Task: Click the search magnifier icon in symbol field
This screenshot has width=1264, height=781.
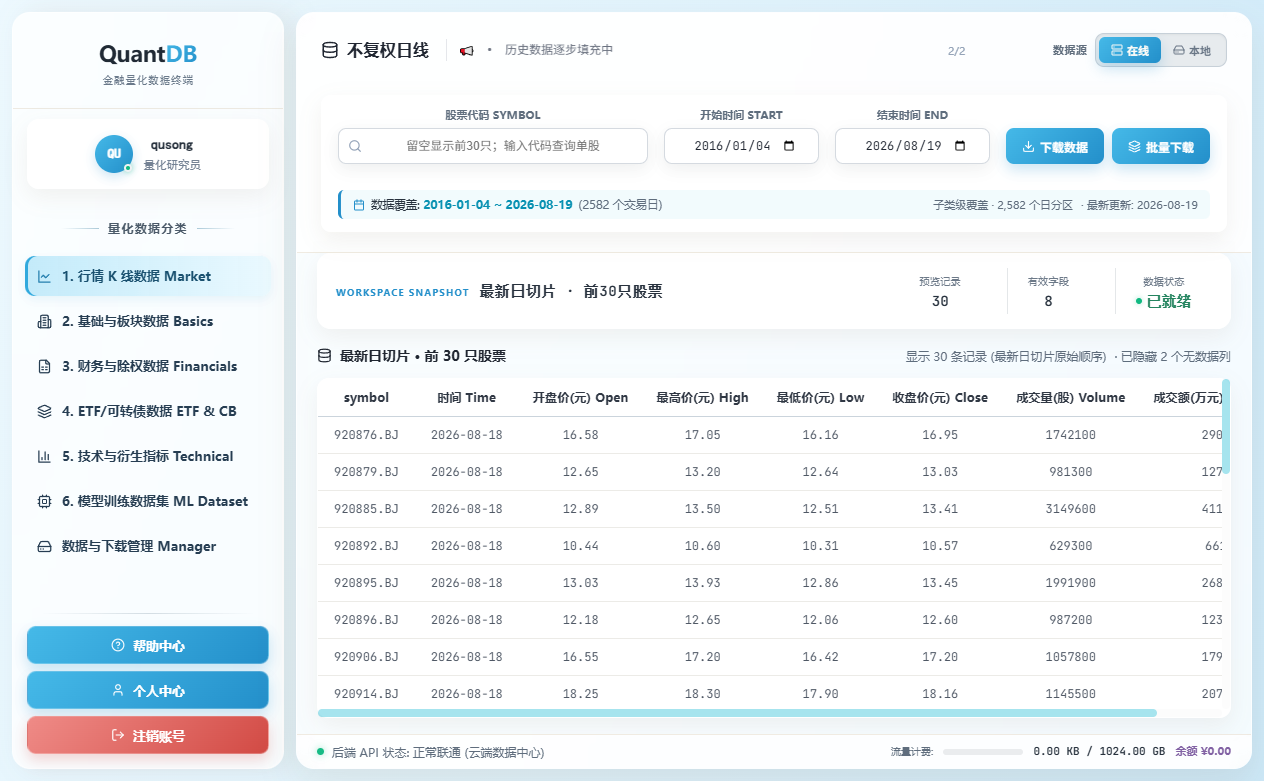Action: [355, 146]
